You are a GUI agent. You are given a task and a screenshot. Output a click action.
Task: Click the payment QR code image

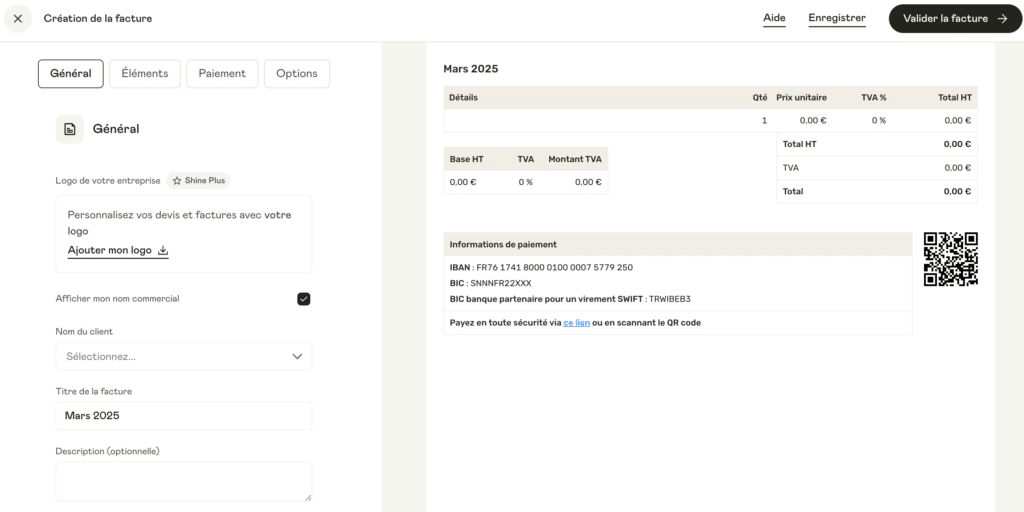tap(950, 259)
